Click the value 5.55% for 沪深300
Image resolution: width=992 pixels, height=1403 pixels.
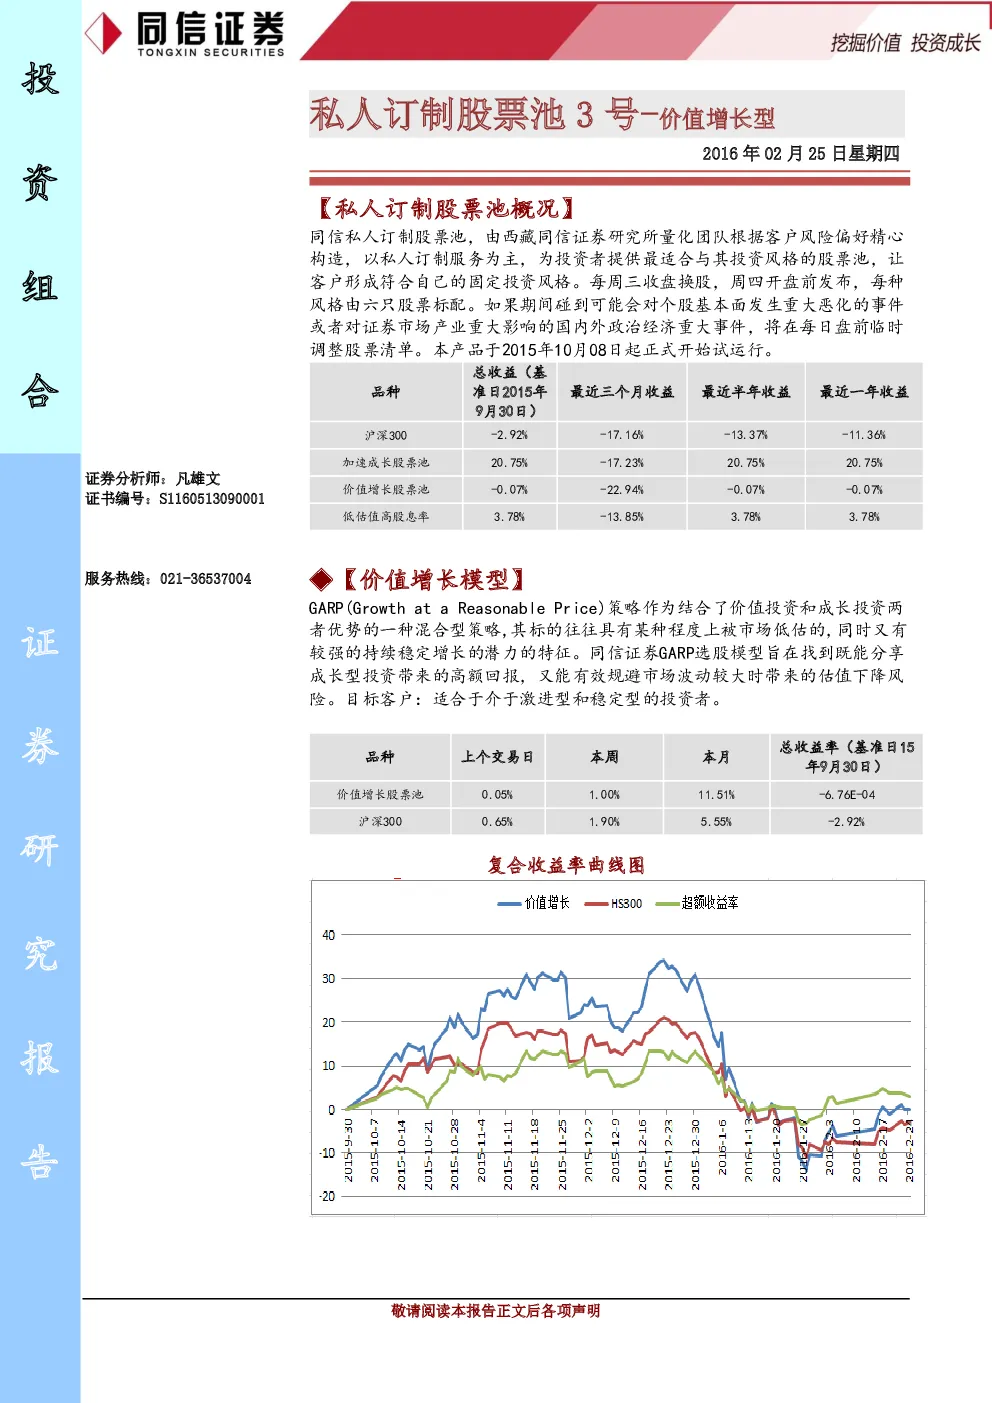pyautogui.click(x=716, y=821)
